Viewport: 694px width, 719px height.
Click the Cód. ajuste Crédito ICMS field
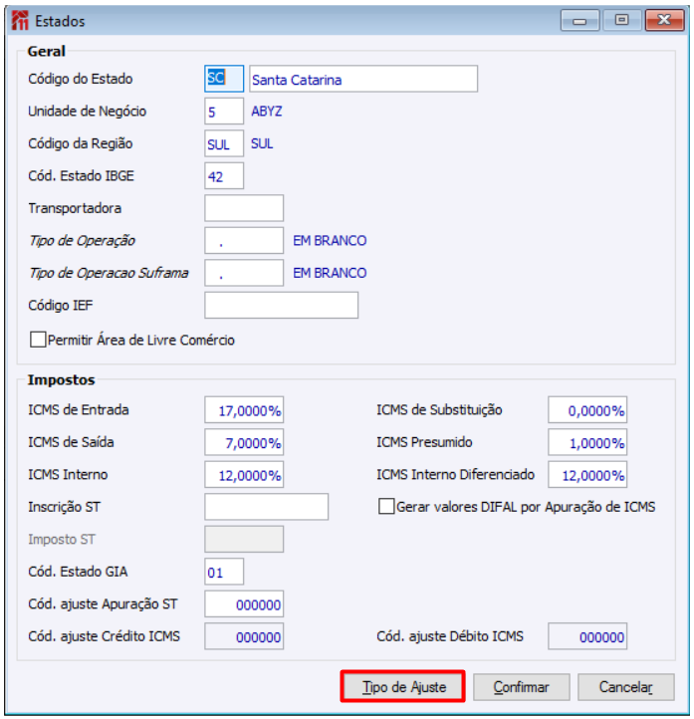click(244, 636)
